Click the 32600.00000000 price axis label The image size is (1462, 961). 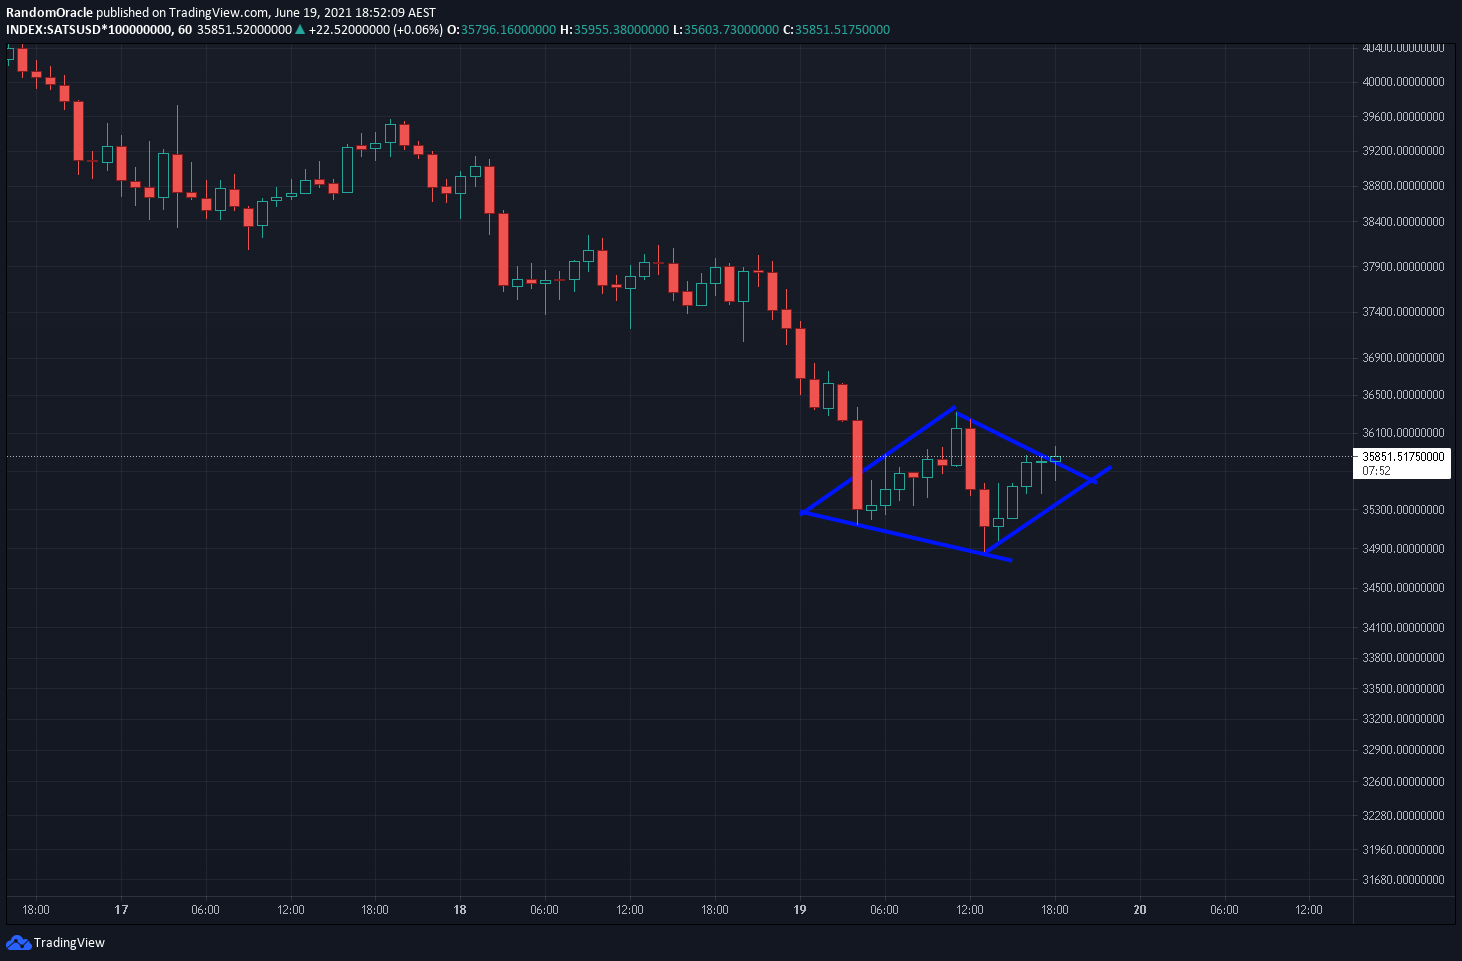pyautogui.click(x=1403, y=782)
